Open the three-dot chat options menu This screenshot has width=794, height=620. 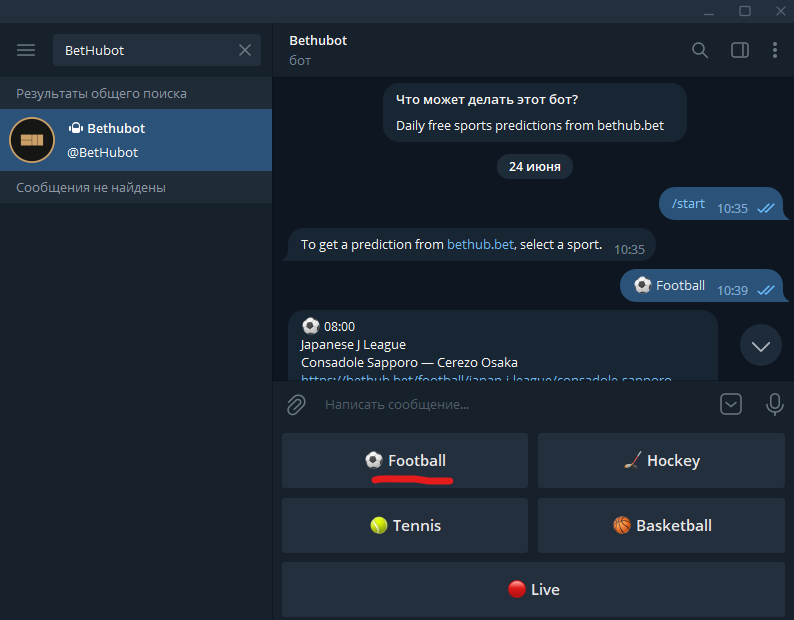coord(775,50)
